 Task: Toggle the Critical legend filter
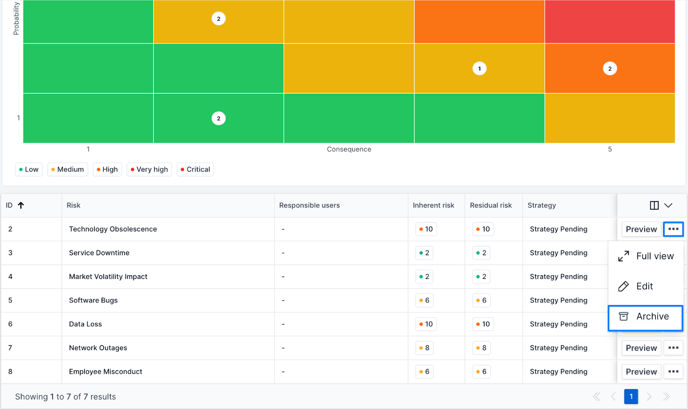point(195,170)
